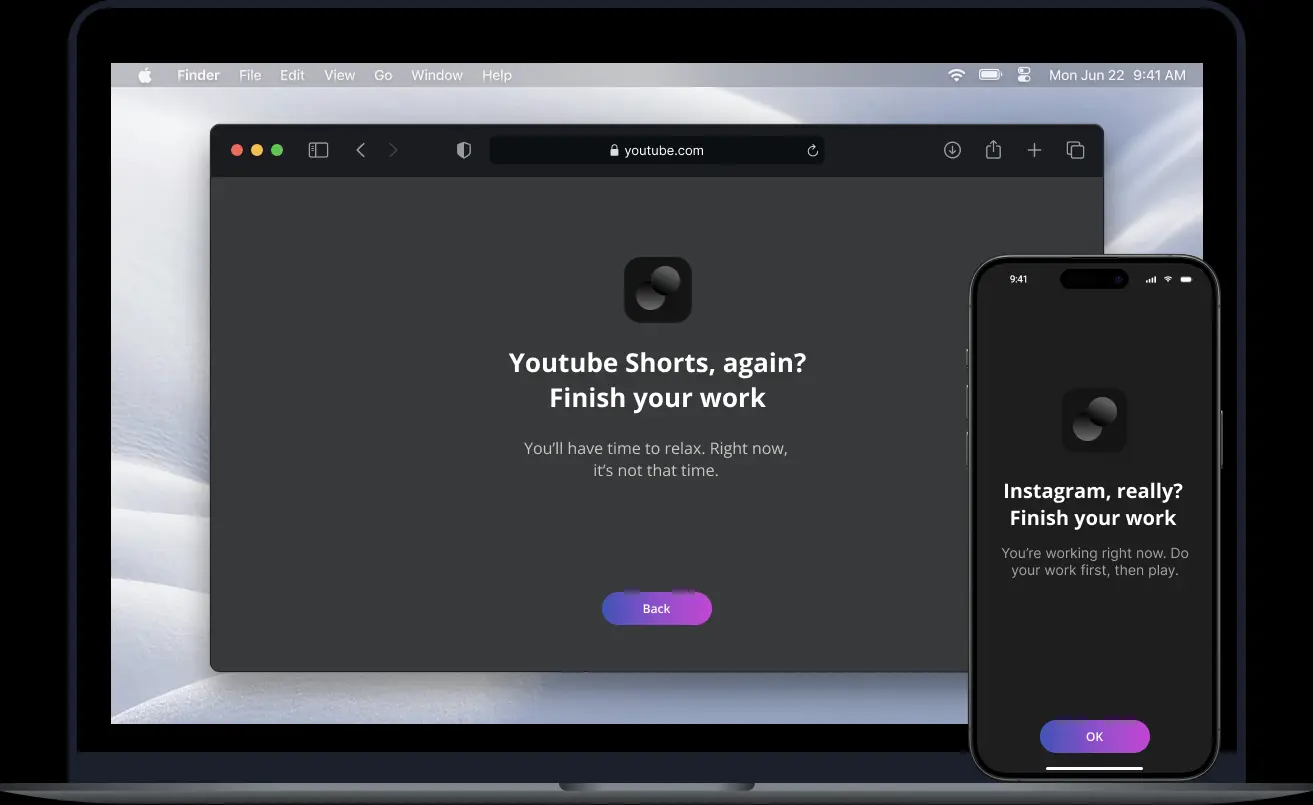Maximize the Safari window
1313x805 pixels.
[x=277, y=150]
